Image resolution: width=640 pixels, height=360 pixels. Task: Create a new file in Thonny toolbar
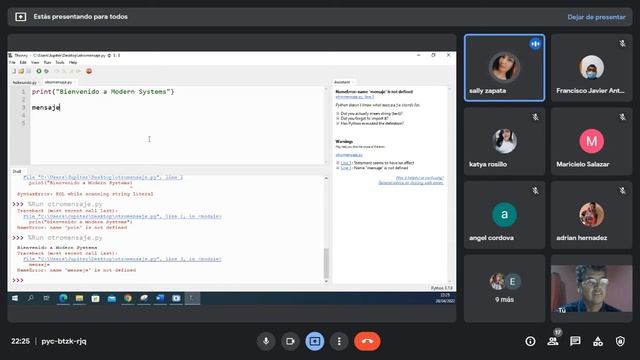[x=13, y=71]
